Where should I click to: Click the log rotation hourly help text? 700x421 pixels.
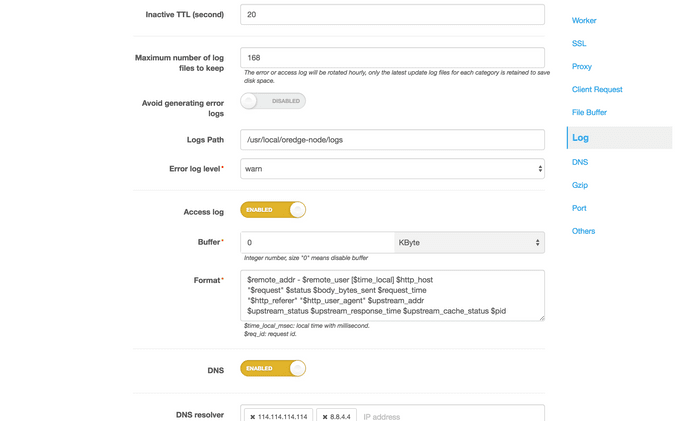pos(397,76)
